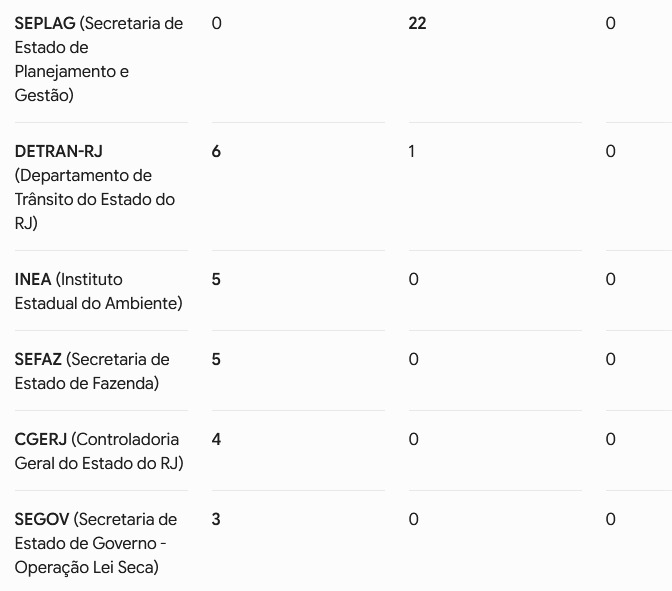672x591 pixels.
Task: Click the bold value 22 for SEPLAG
Action: tap(417, 23)
